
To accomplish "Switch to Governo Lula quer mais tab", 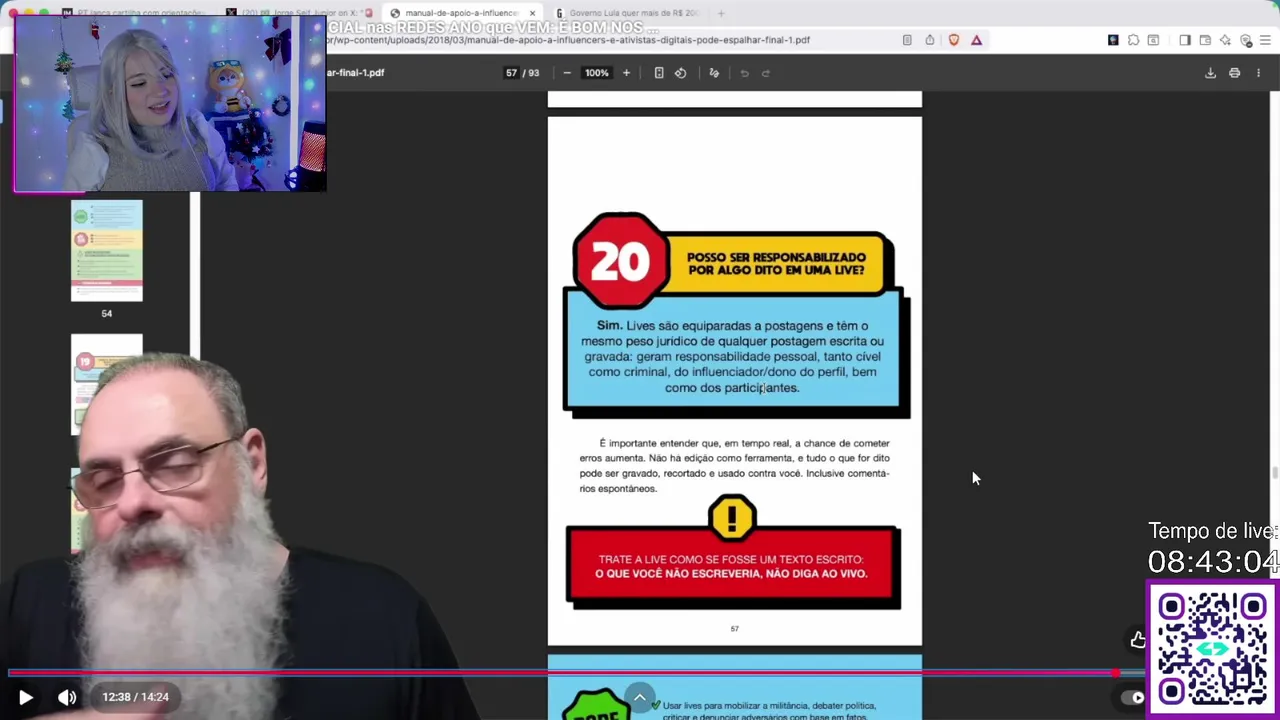I will pos(628,13).
